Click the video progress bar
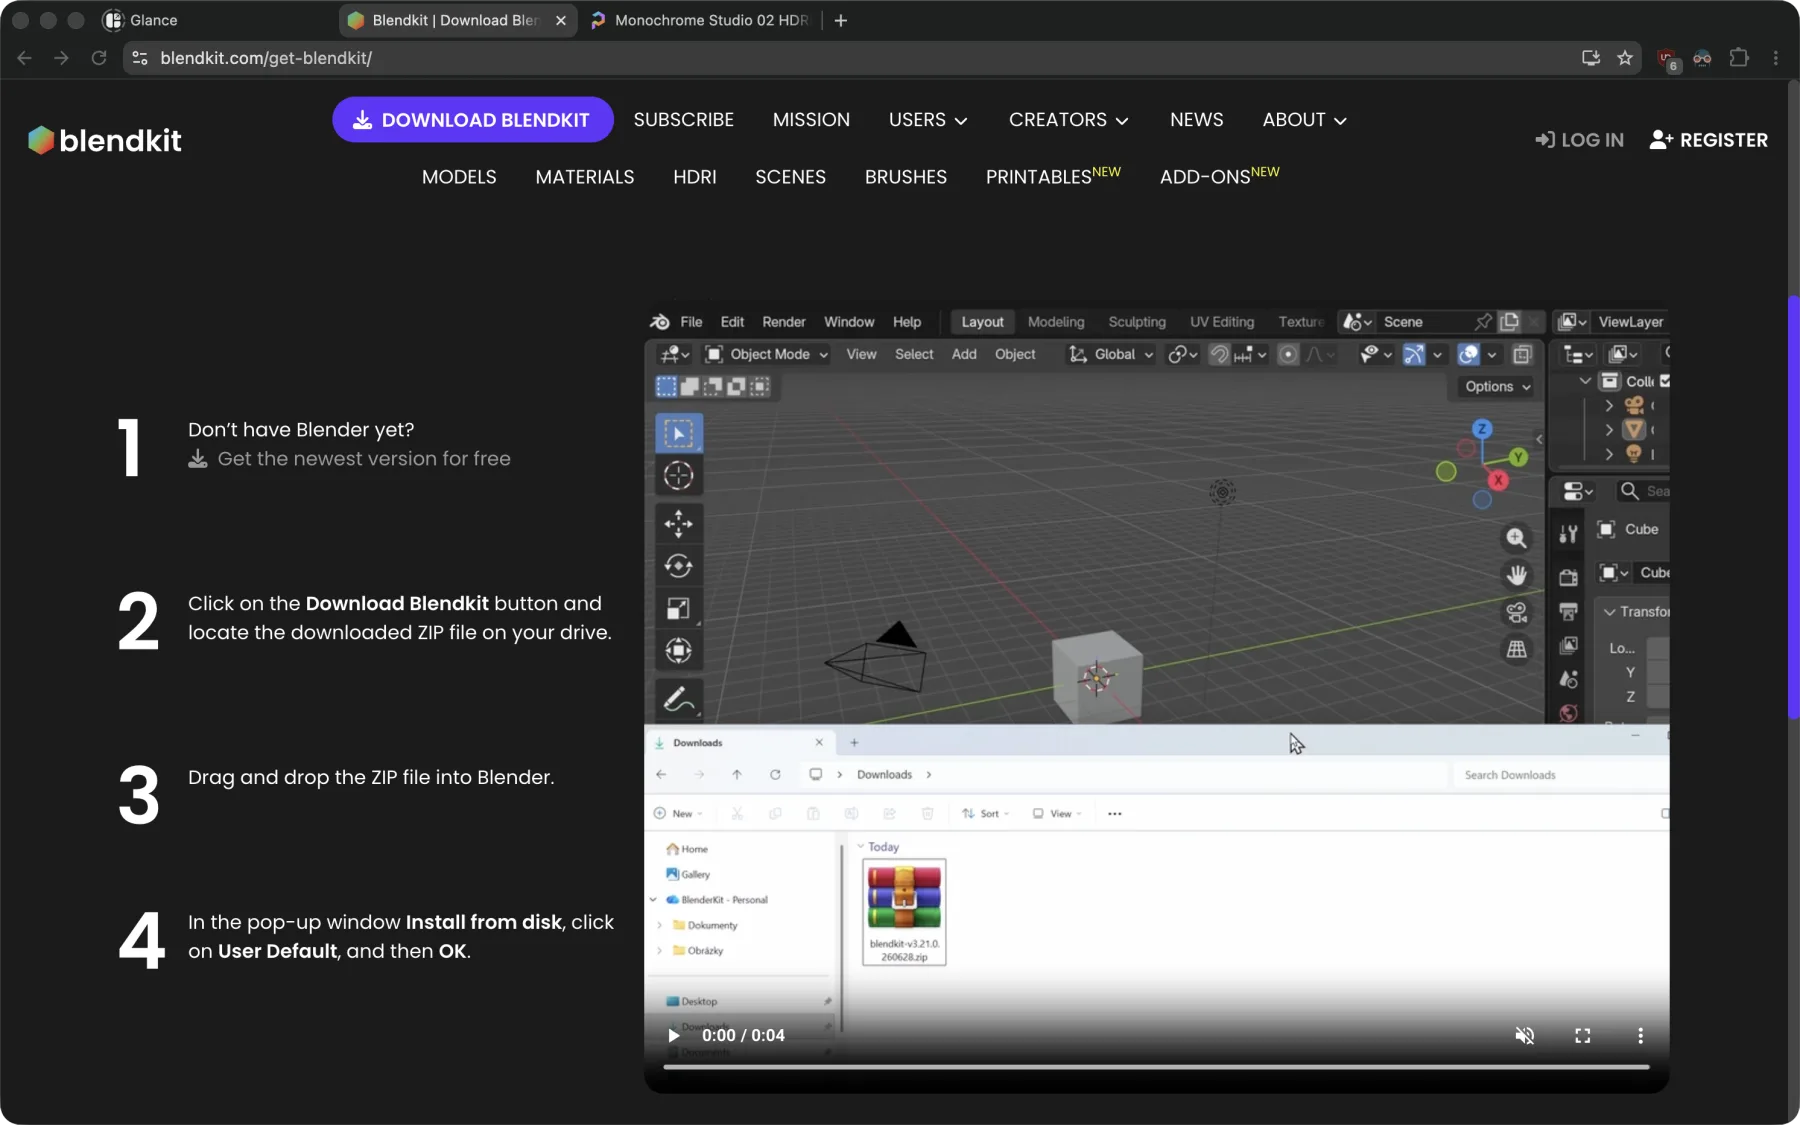Viewport: 1800px width, 1125px height. tap(1156, 1067)
